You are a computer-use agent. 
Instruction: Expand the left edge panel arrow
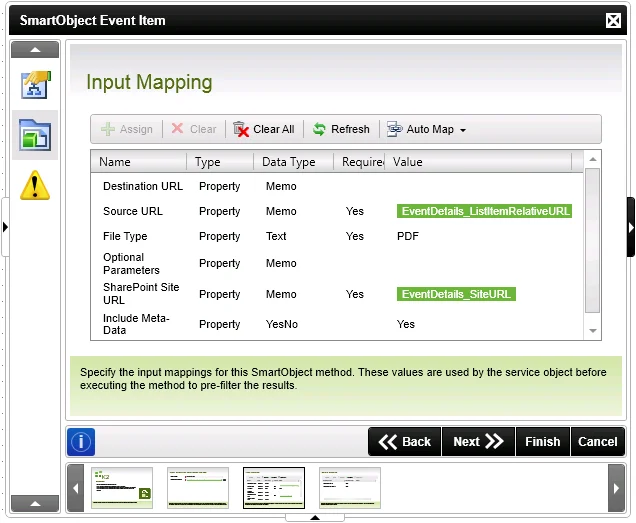click(5, 227)
